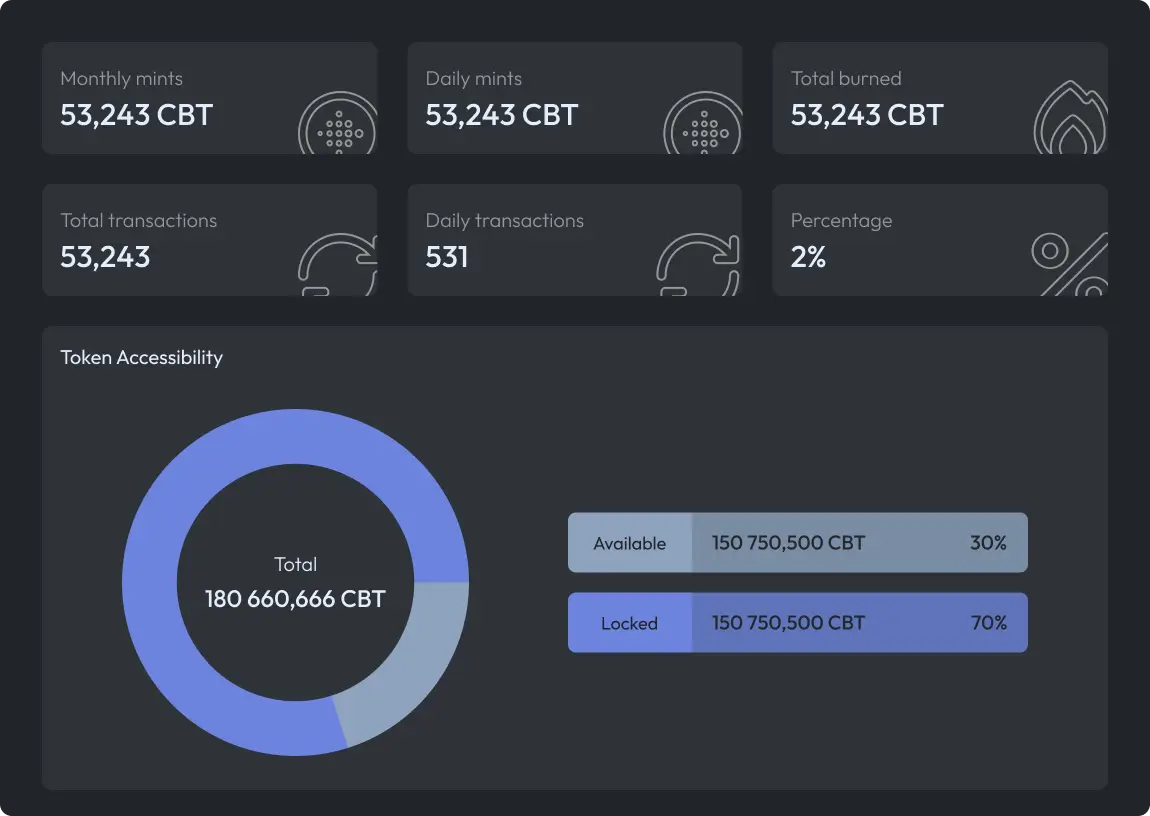Select the Daily transactions value 531
1150x816 pixels.
pyautogui.click(x=447, y=257)
